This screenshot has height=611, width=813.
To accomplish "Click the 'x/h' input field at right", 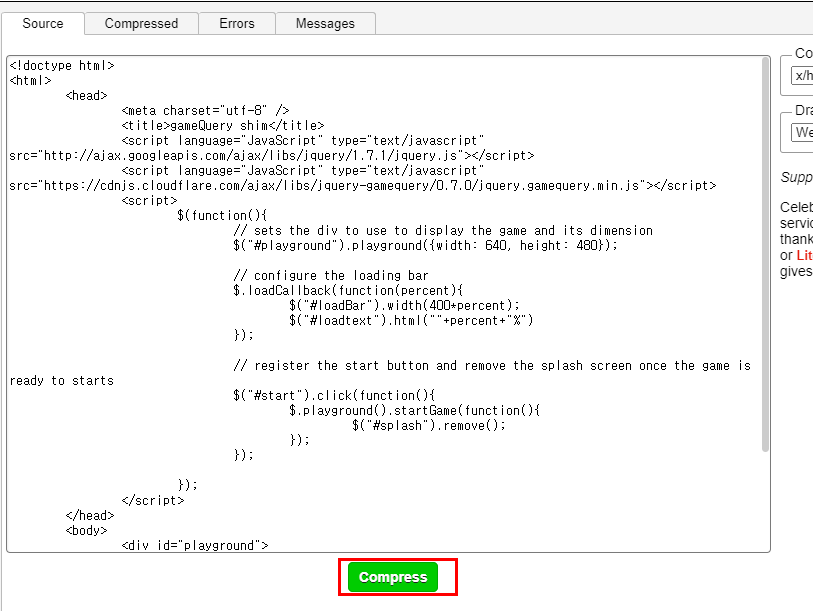I will [802, 76].
